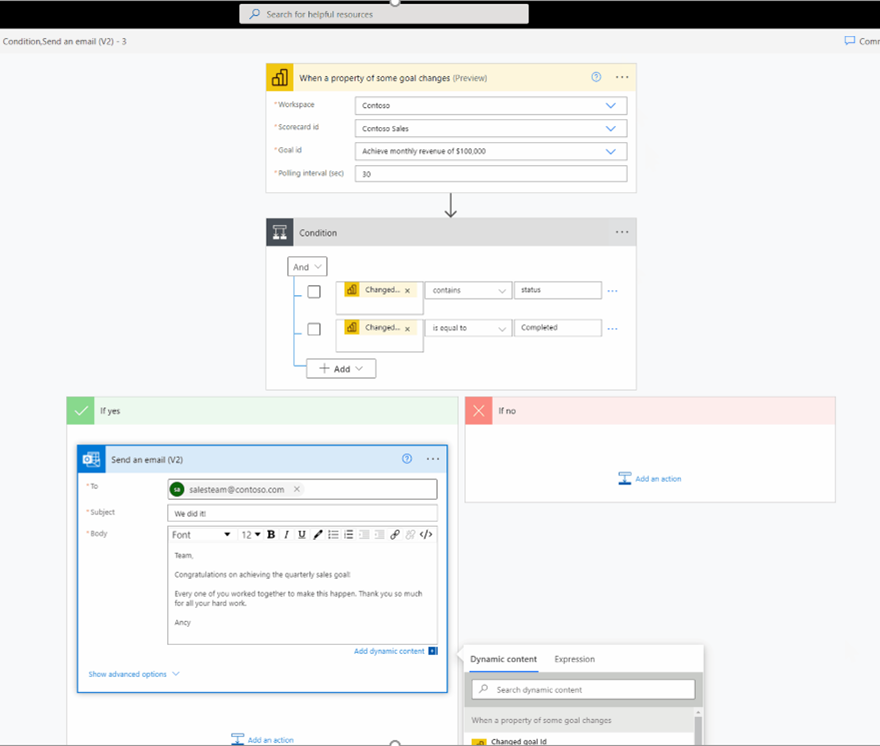Screen dimensions: 880x746
Task: Toggle italic formatting in email body
Action: coord(286,534)
